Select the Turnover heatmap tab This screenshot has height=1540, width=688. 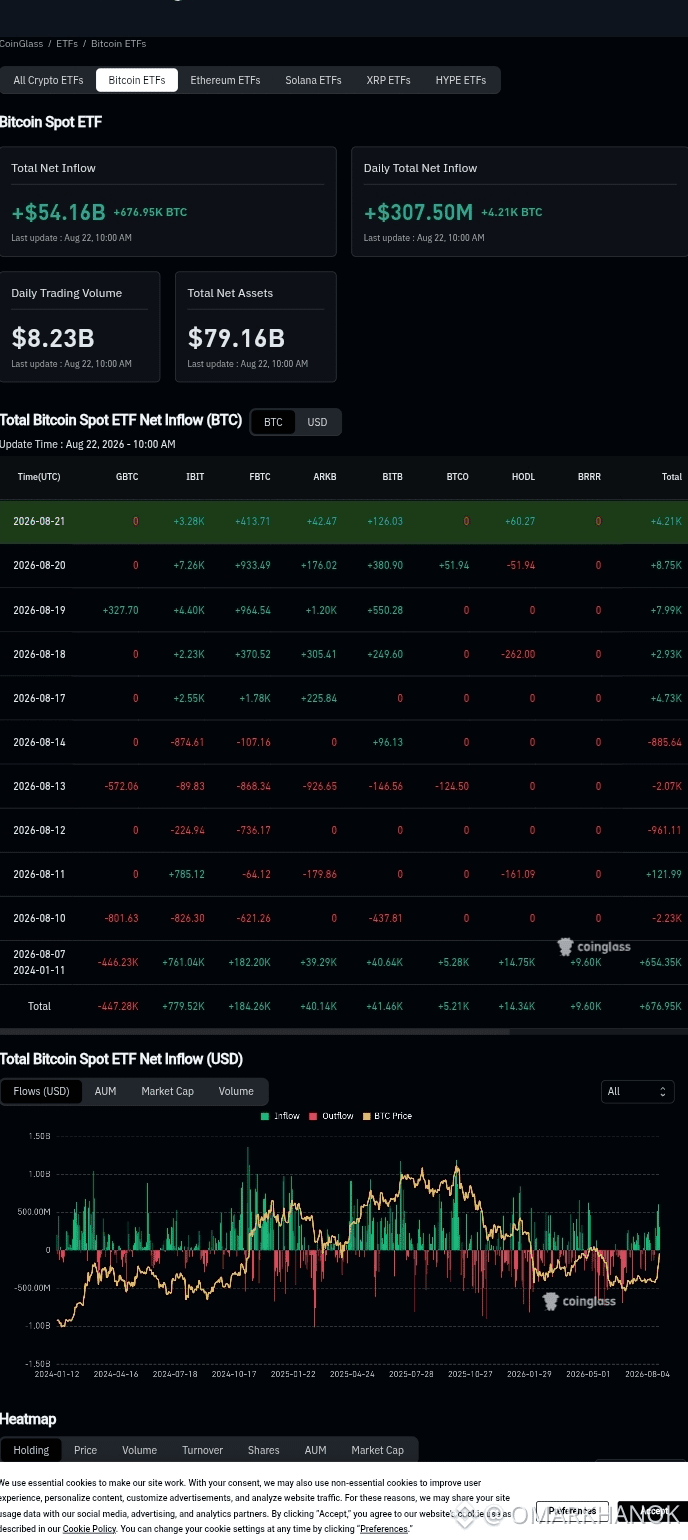point(202,1450)
